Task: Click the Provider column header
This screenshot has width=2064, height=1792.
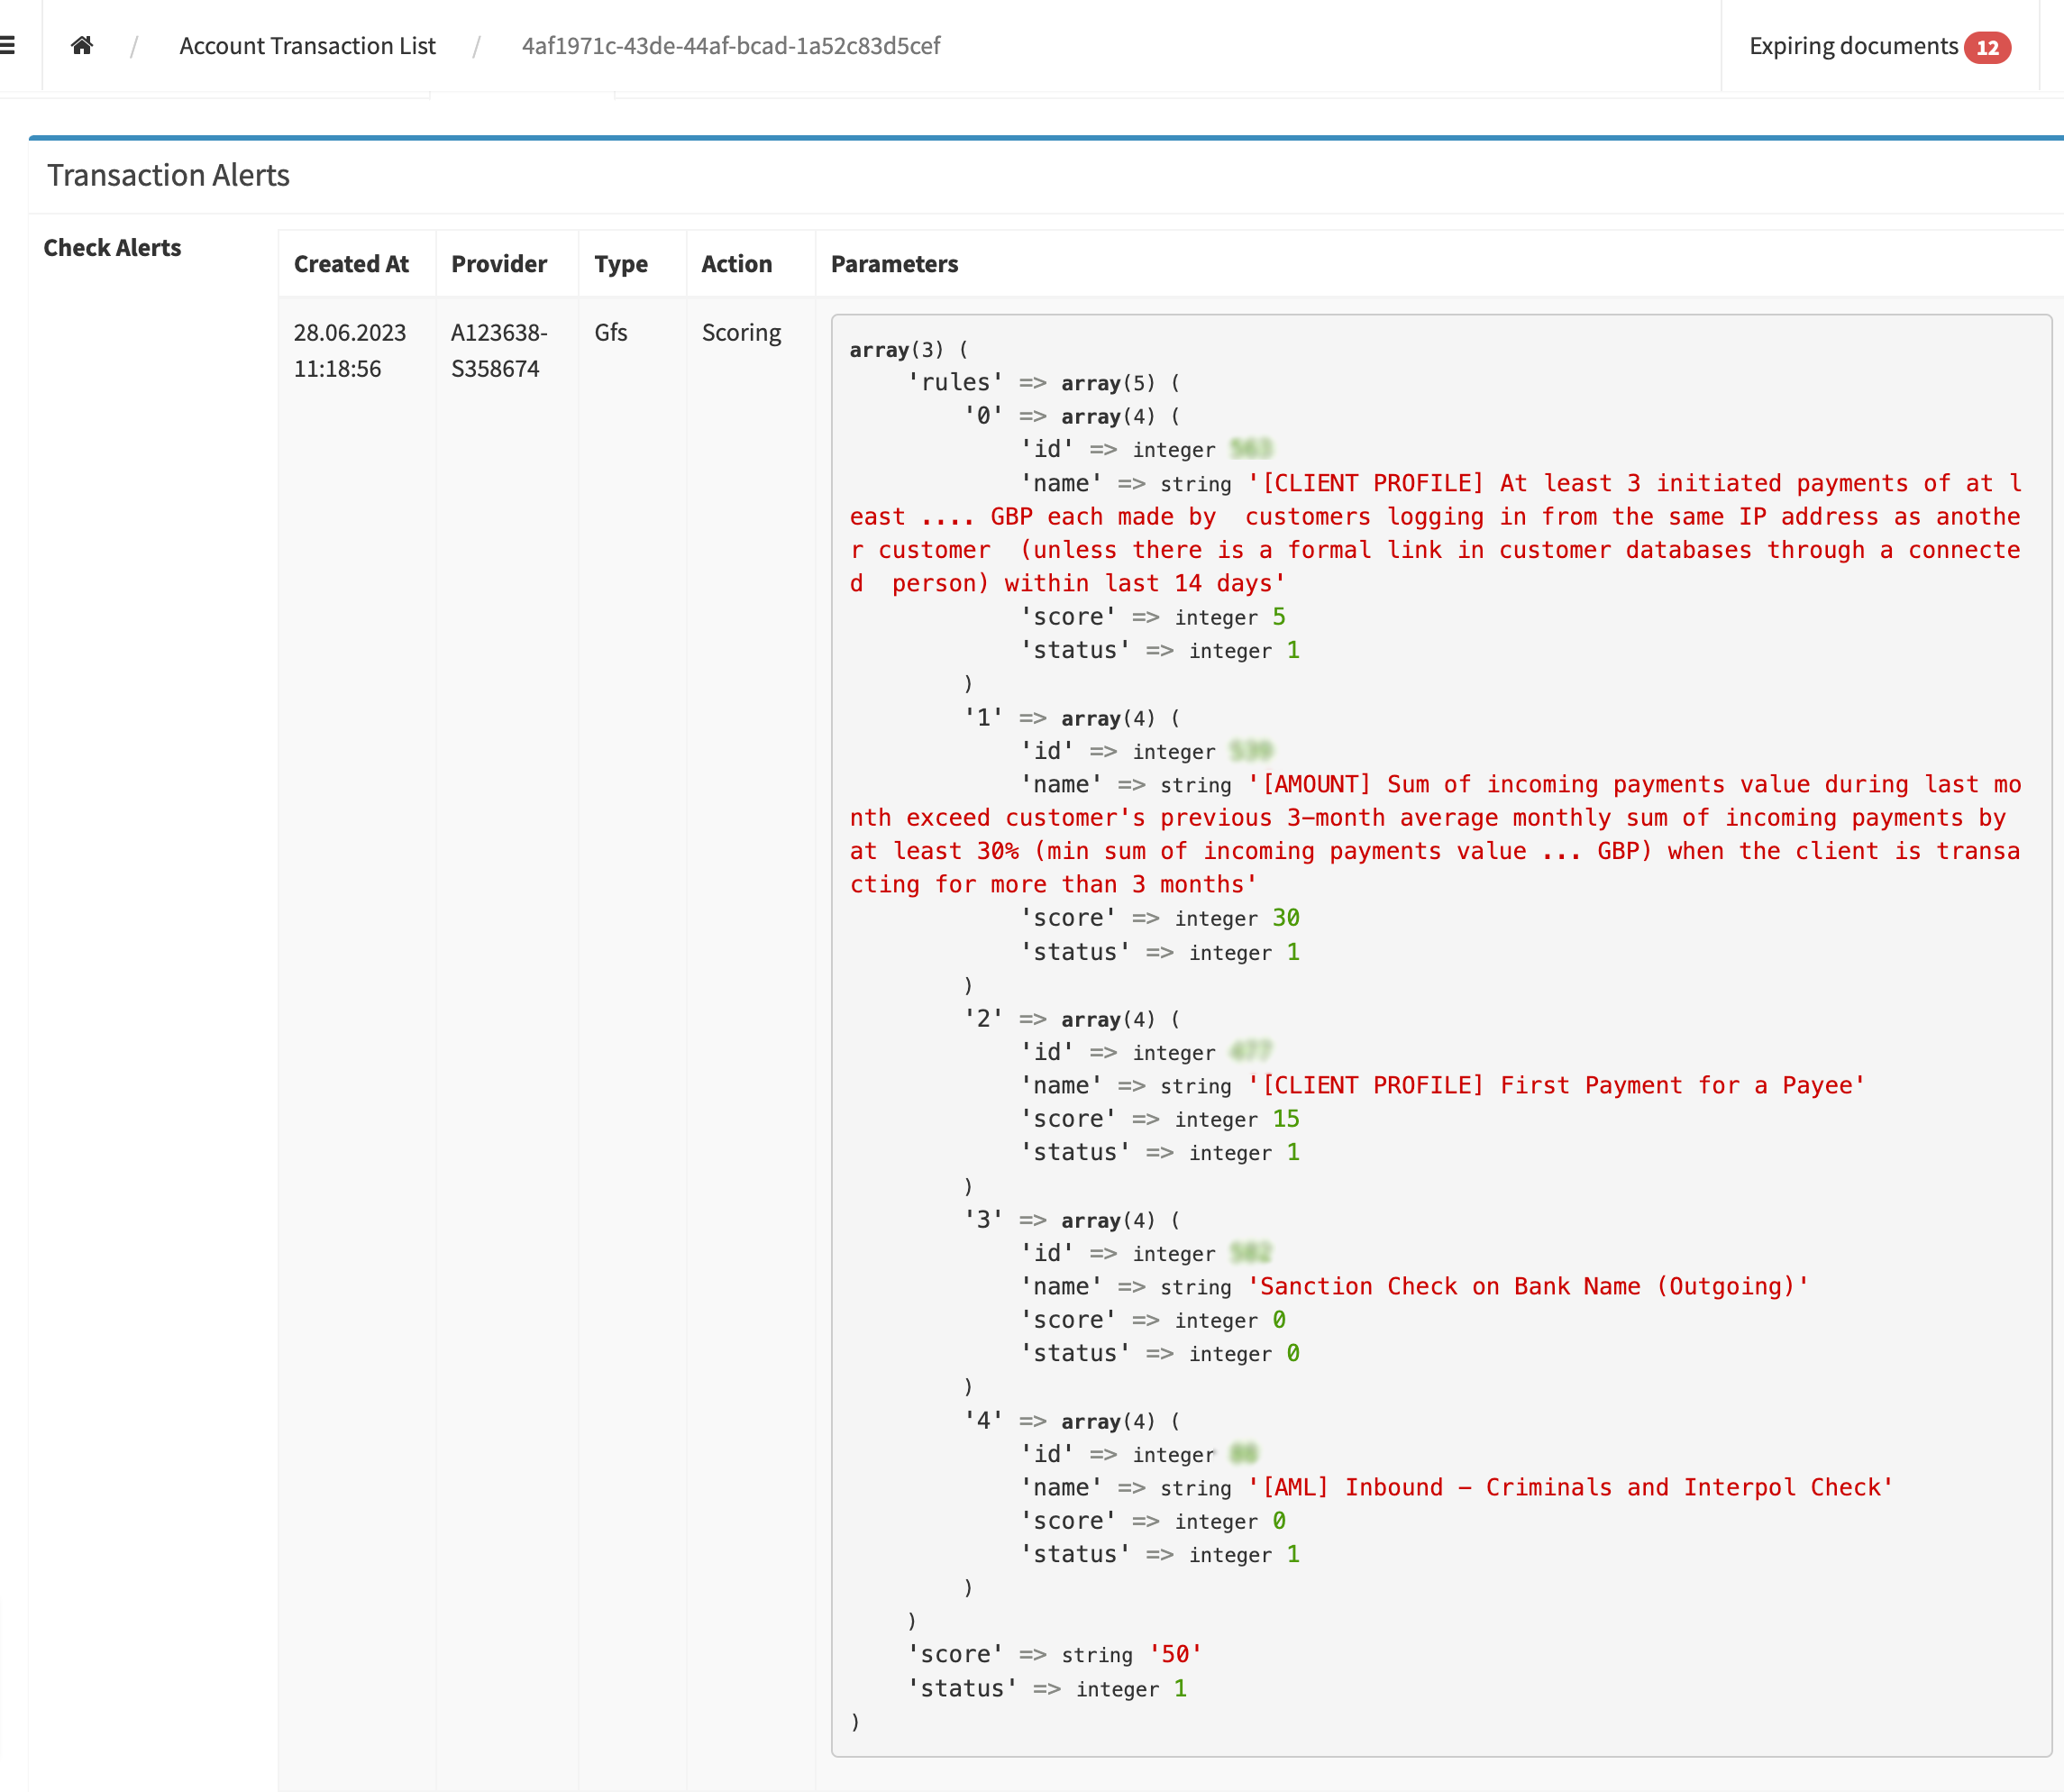Action: pos(499,264)
